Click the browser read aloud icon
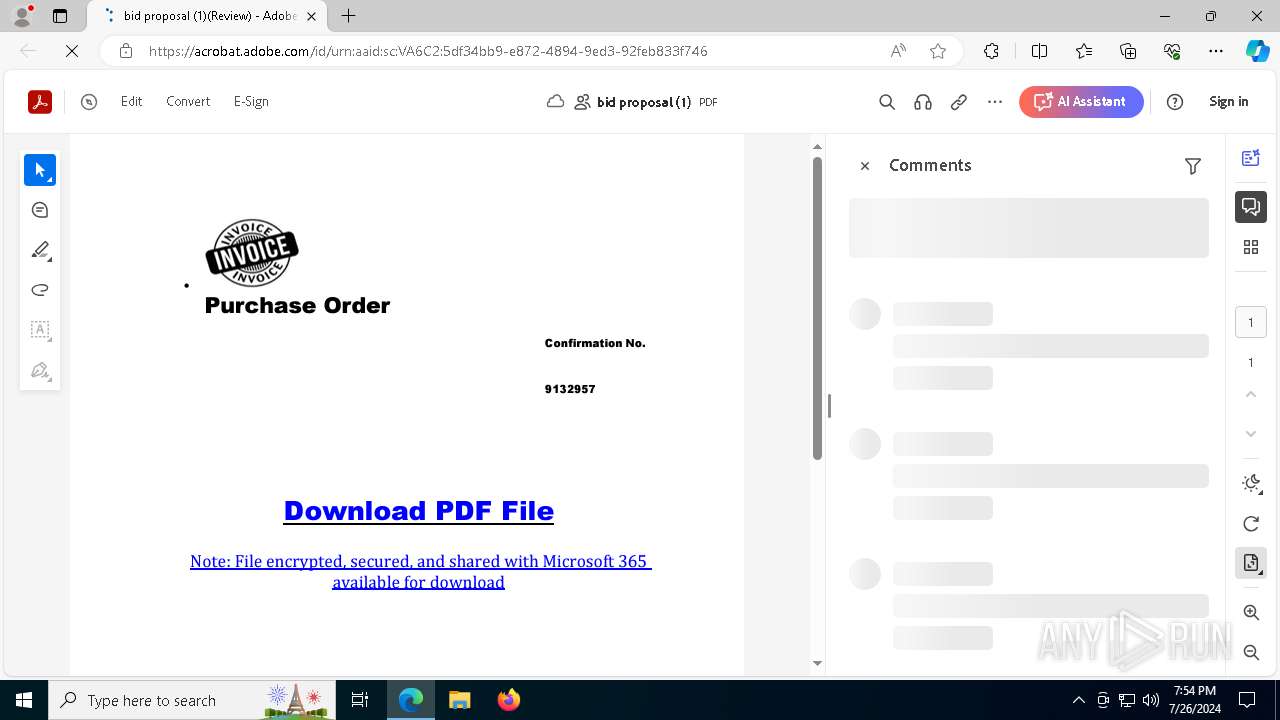 [898, 51]
